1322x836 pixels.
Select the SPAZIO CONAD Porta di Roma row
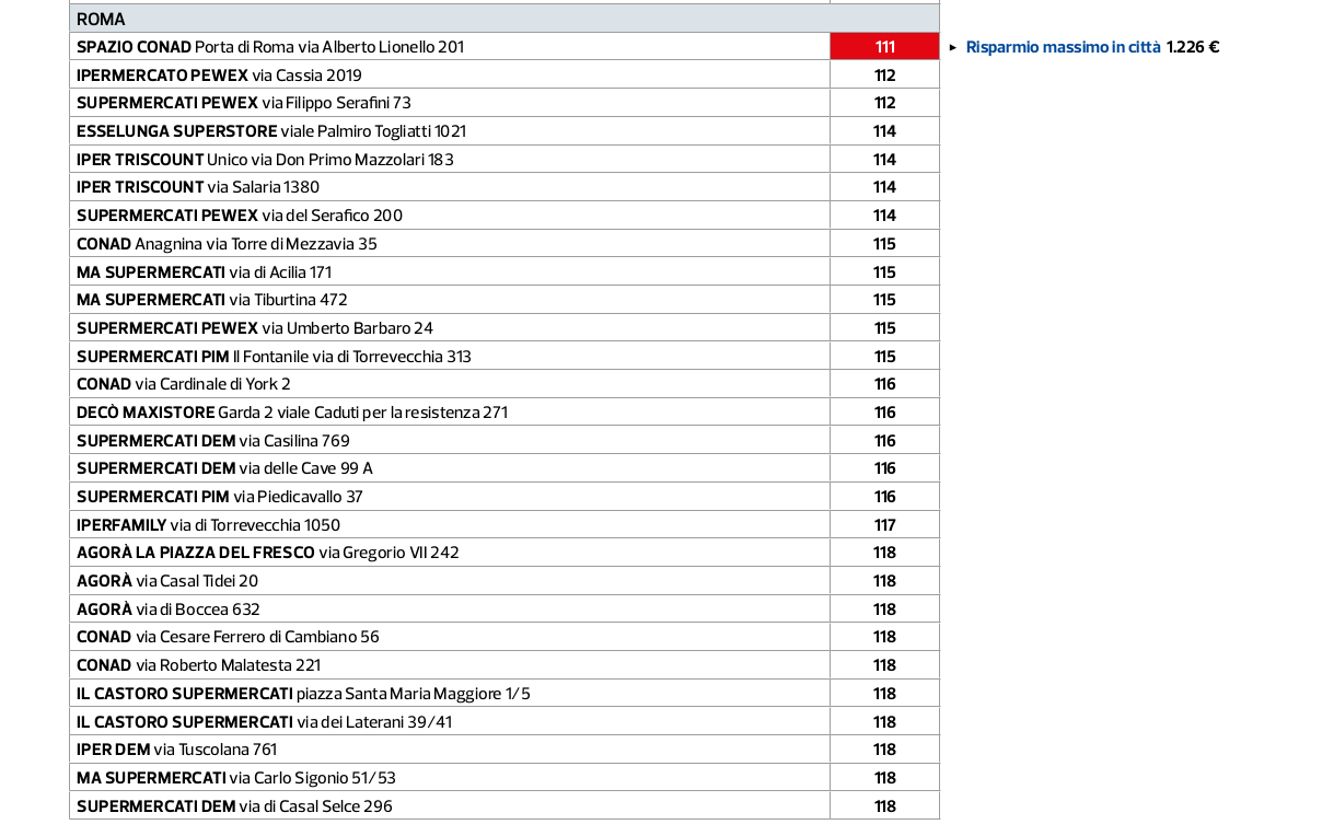pyautogui.click(x=504, y=46)
